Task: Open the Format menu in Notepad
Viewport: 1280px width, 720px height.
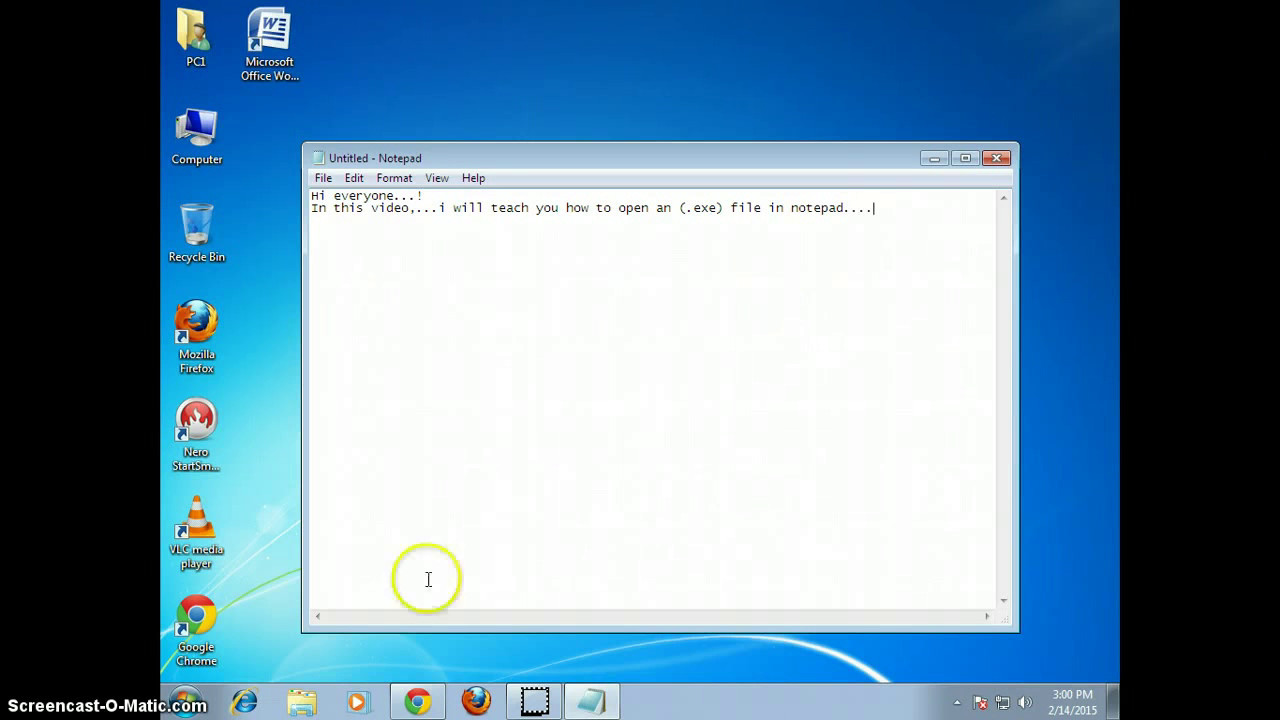Action: [394, 178]
